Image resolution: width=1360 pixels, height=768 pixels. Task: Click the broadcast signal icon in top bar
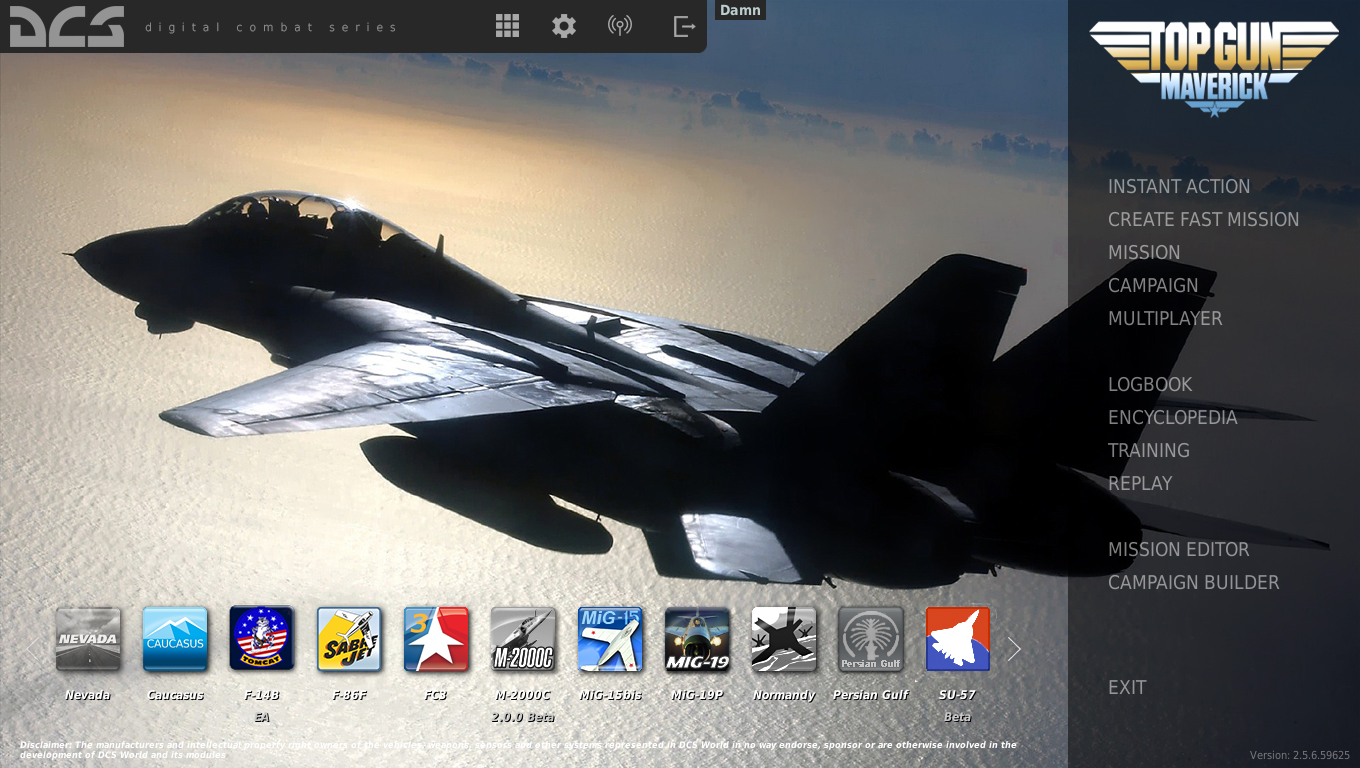tap(620, 26)
